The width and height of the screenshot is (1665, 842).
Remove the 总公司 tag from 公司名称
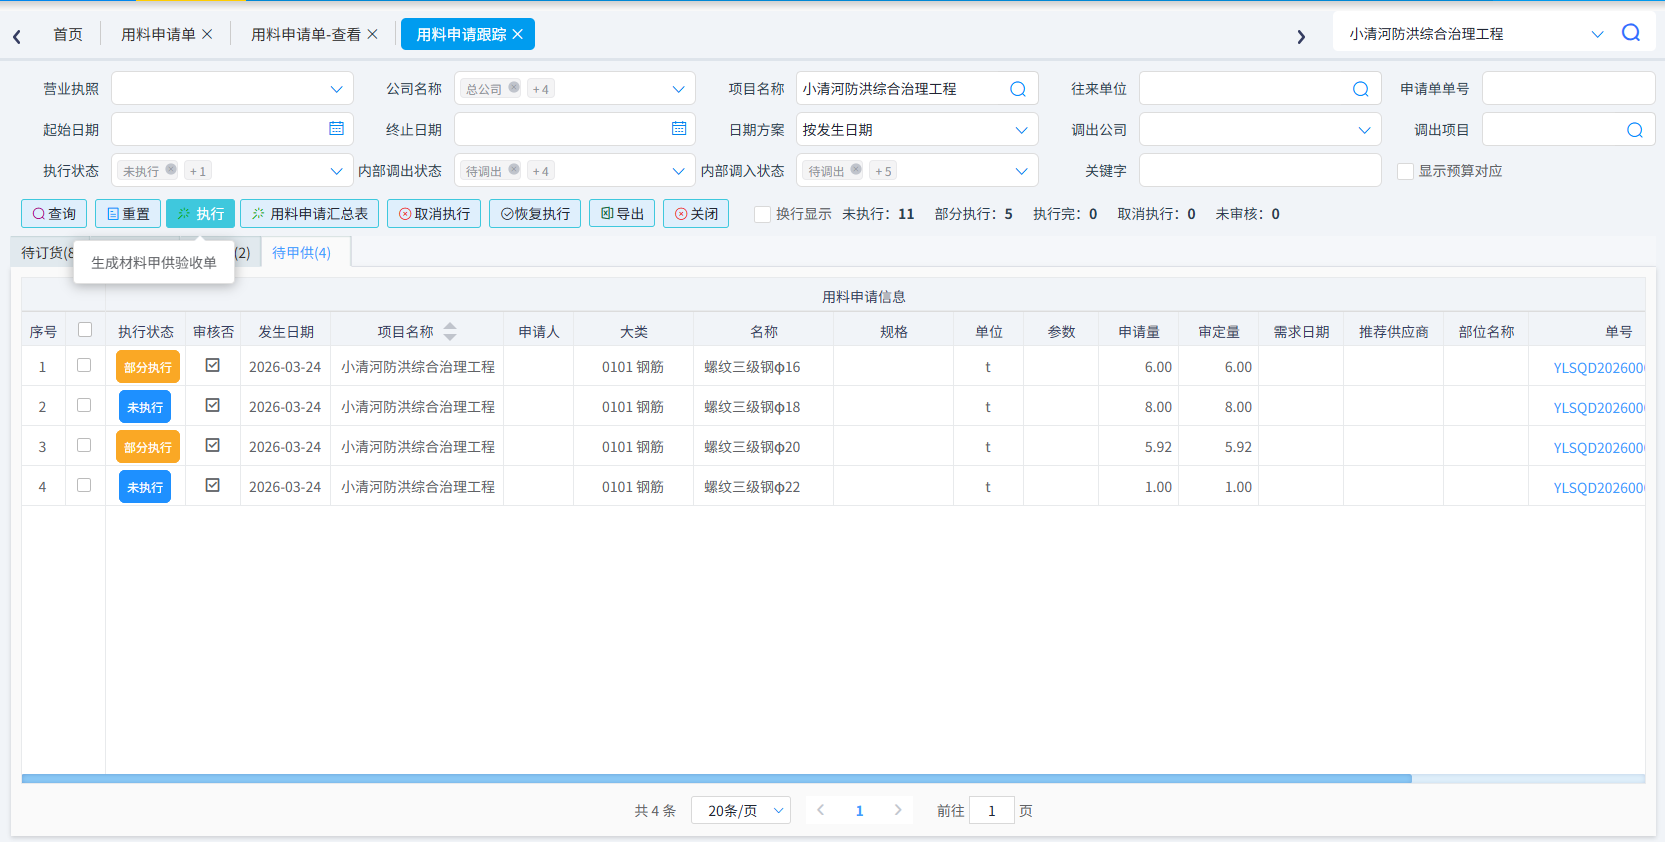tap(514, 87)
